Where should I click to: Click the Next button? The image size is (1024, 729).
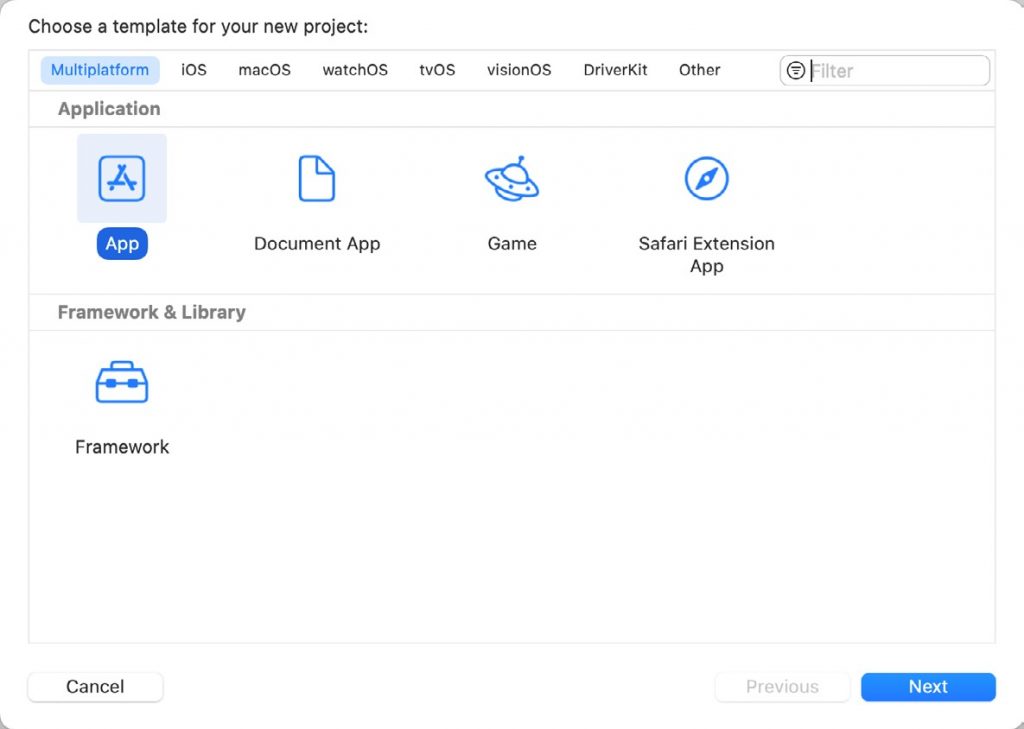tap(927, 687)
